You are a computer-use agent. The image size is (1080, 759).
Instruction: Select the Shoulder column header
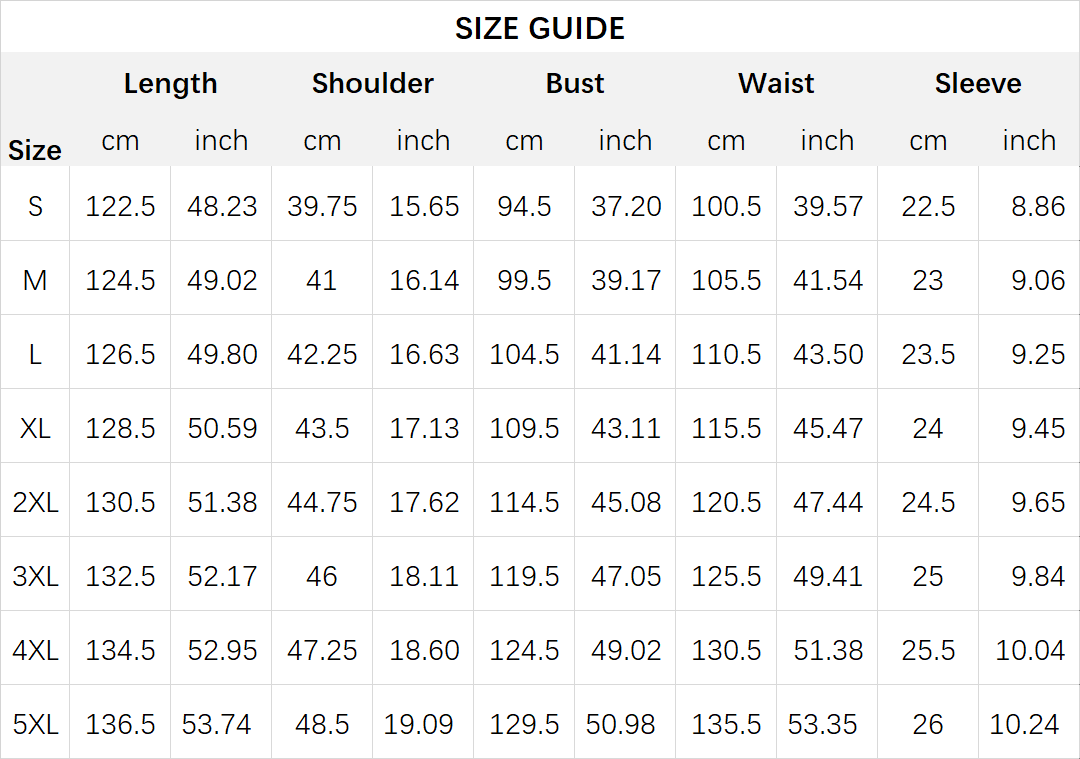(373, 83)
